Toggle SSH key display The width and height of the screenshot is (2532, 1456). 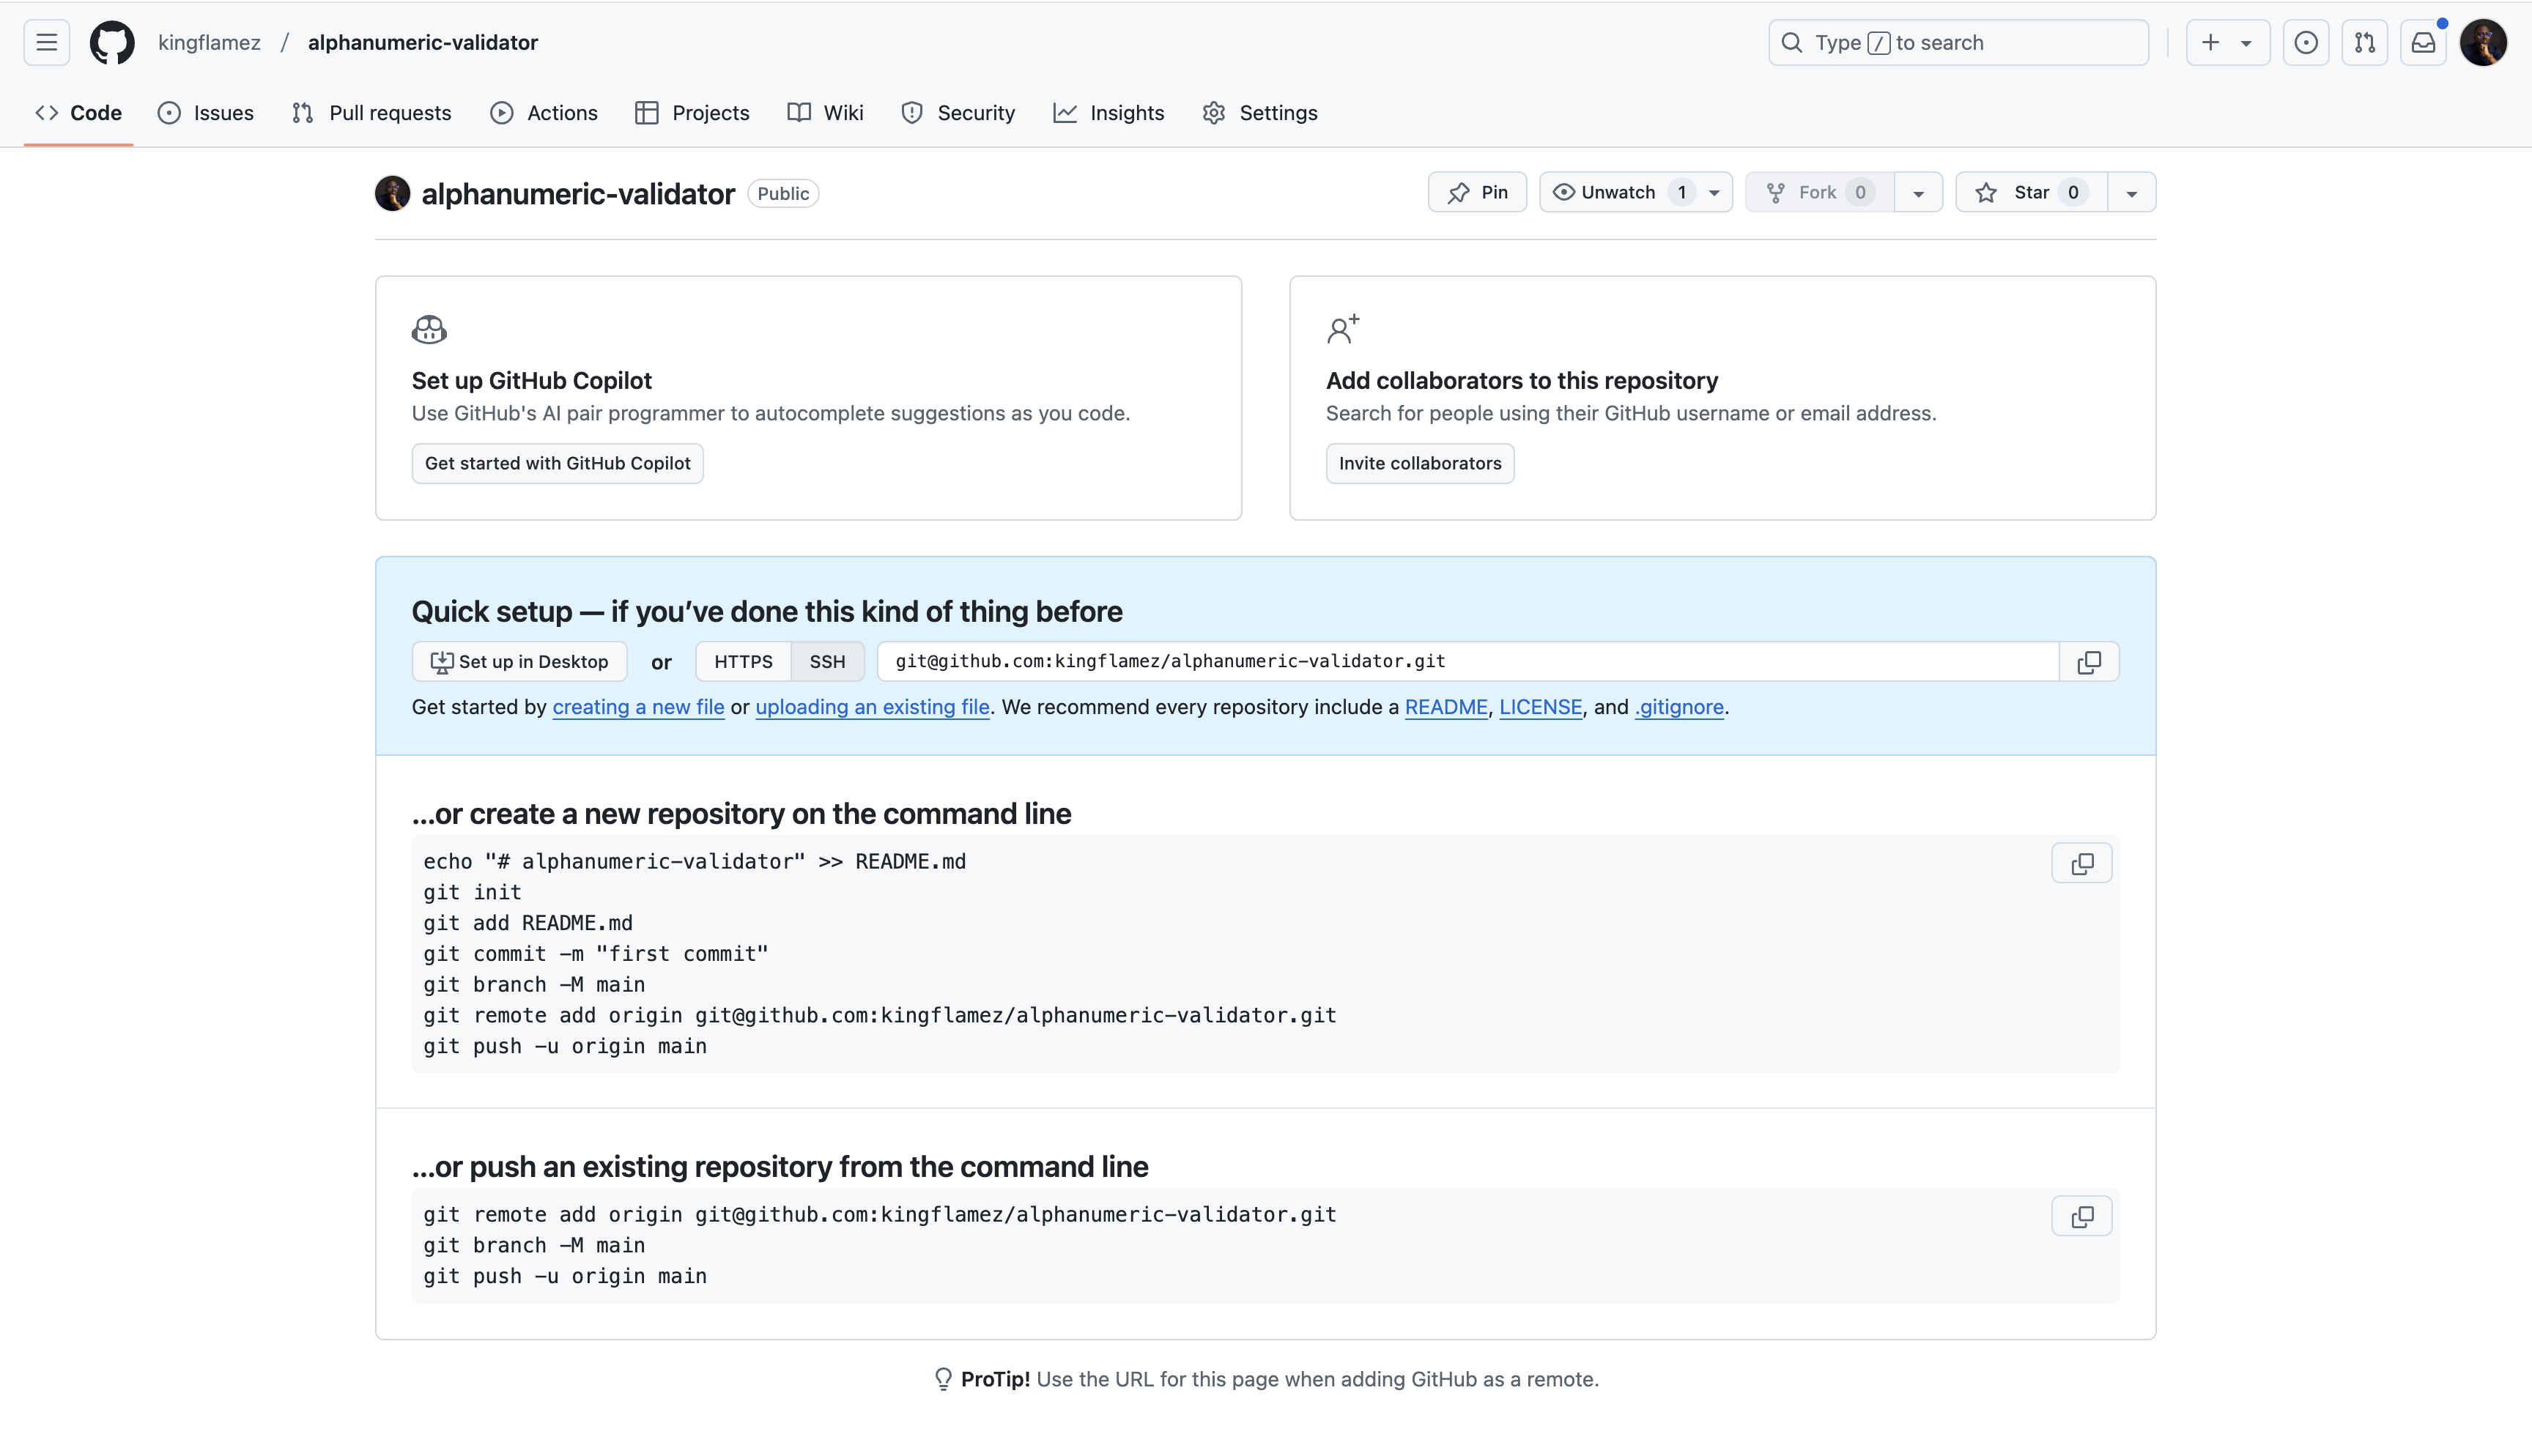(828, 660)
